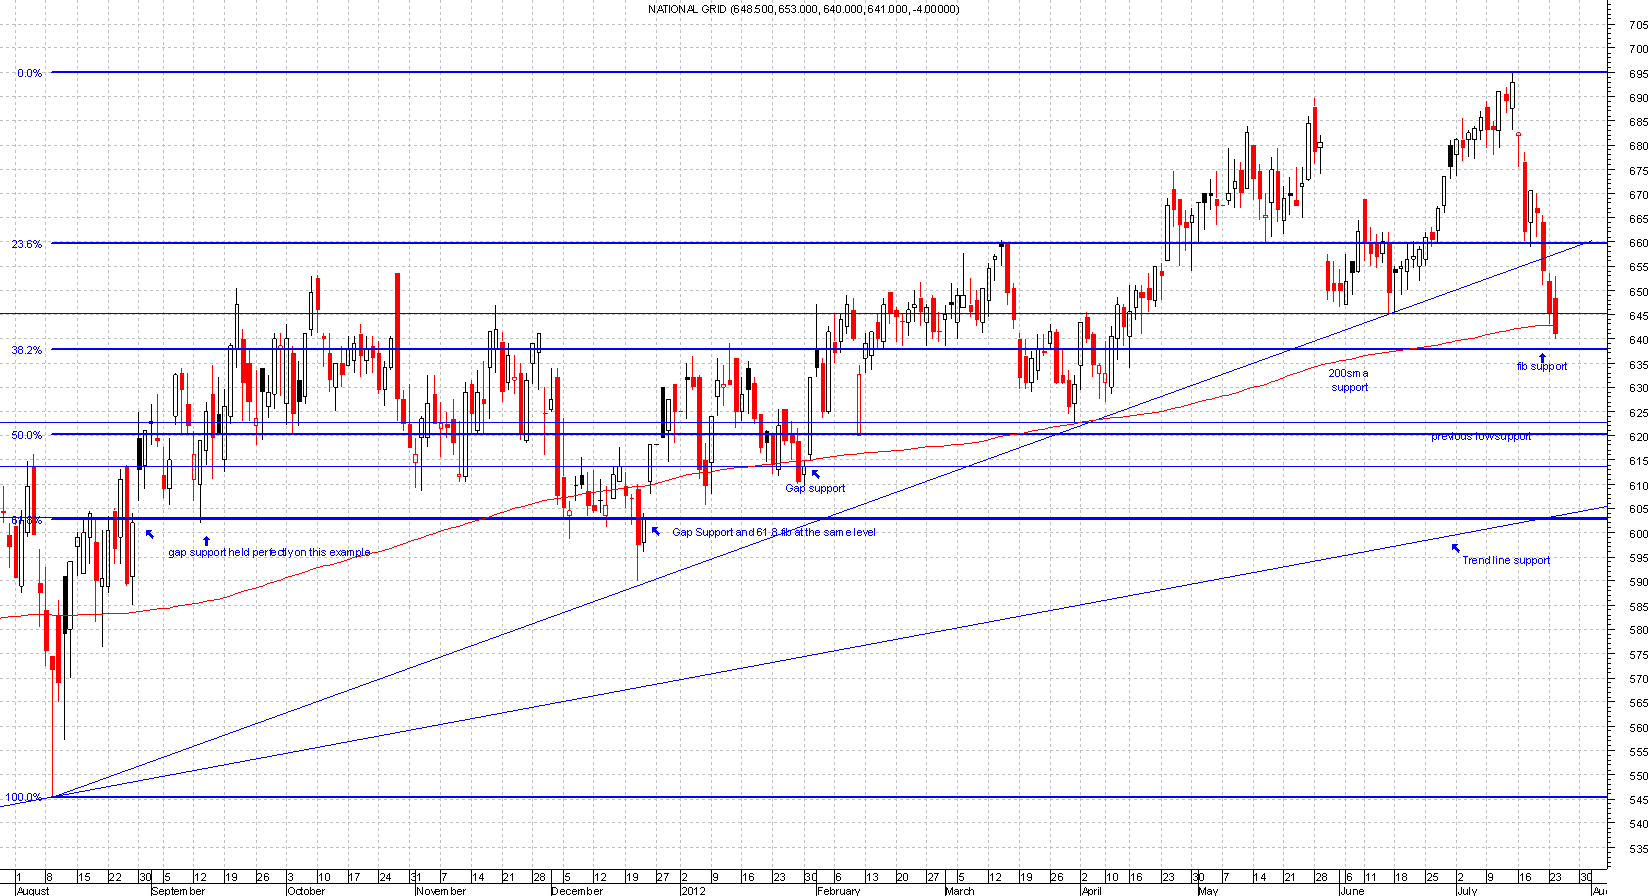The image size is (1651, 896).
Task: Select the 38.2% Fibonacci level label
Action: (x=27, y=350)
